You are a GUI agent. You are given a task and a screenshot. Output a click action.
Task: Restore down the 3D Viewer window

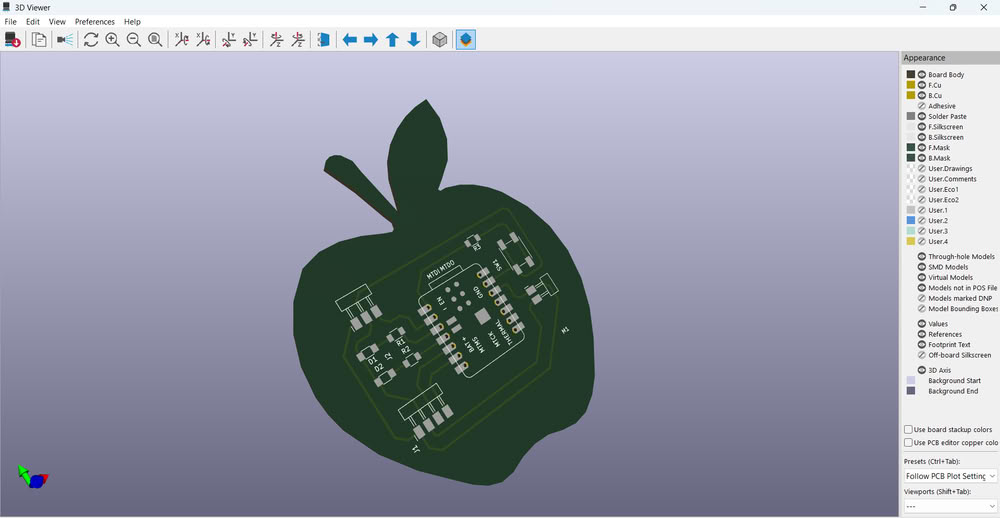pyautogui.click(x=953, y=8)
